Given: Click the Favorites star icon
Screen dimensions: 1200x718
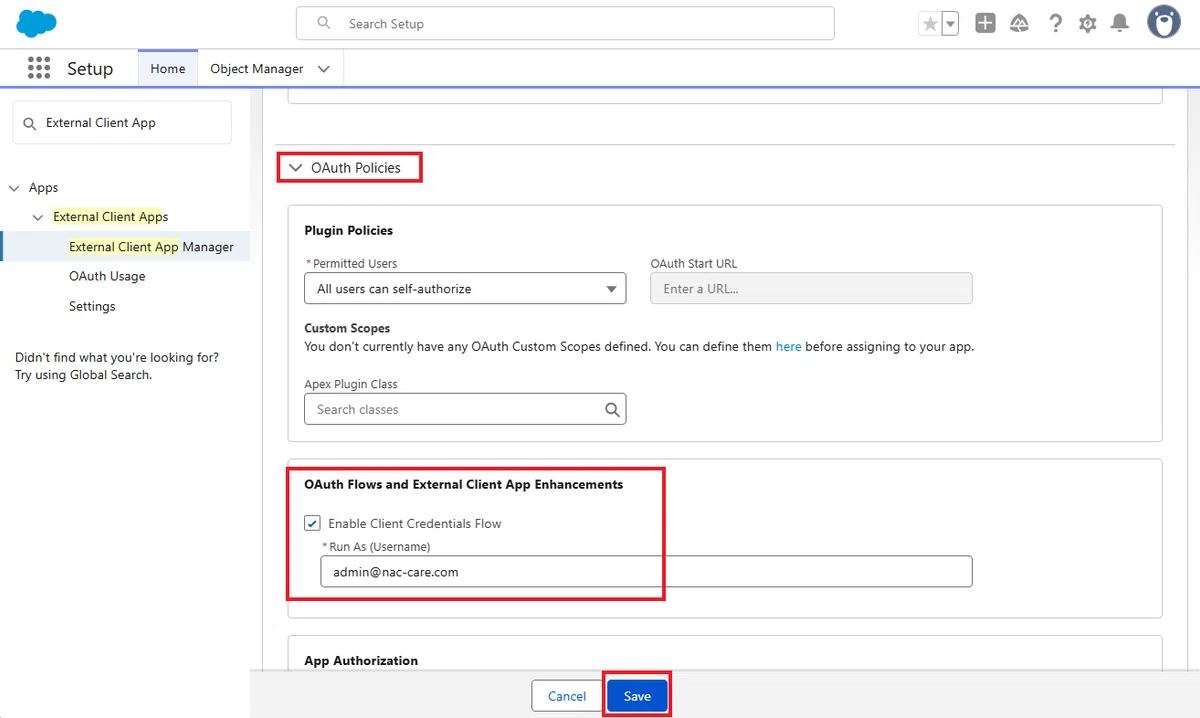Looking at the screenshot, I should coord(930,24).
